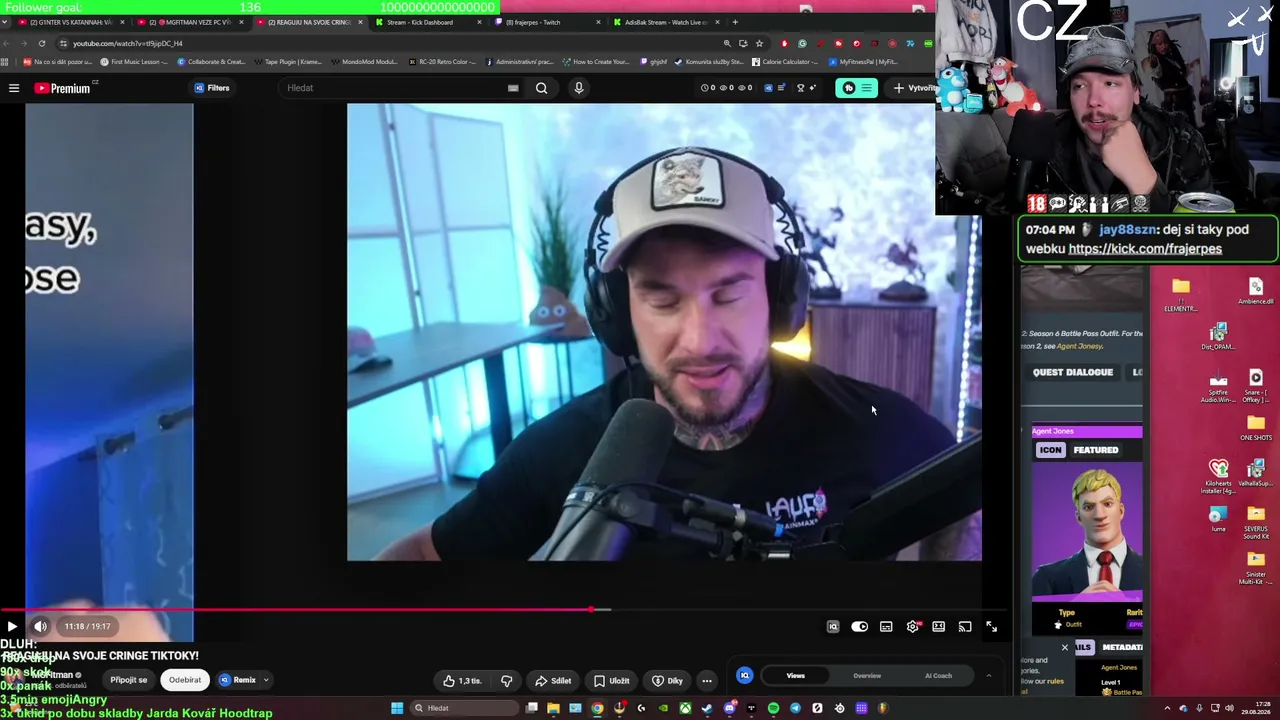This screenshot has width=1280, height=720.
Task: Close the cookie notice with X
Action: click(1064, 648)
